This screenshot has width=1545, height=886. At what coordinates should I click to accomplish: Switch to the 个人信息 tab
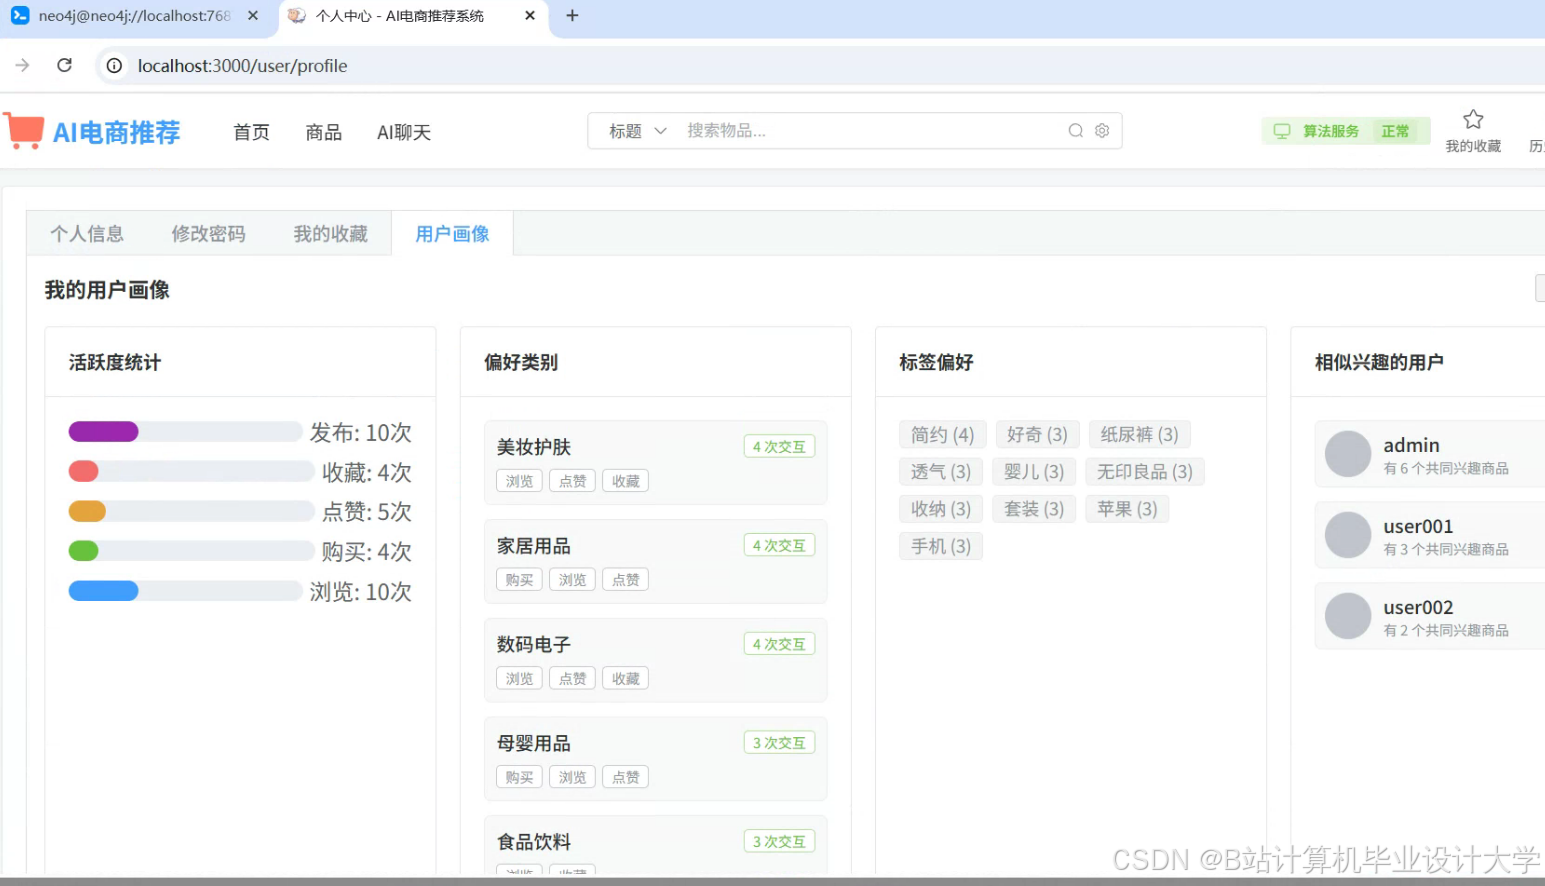(88, 233)
